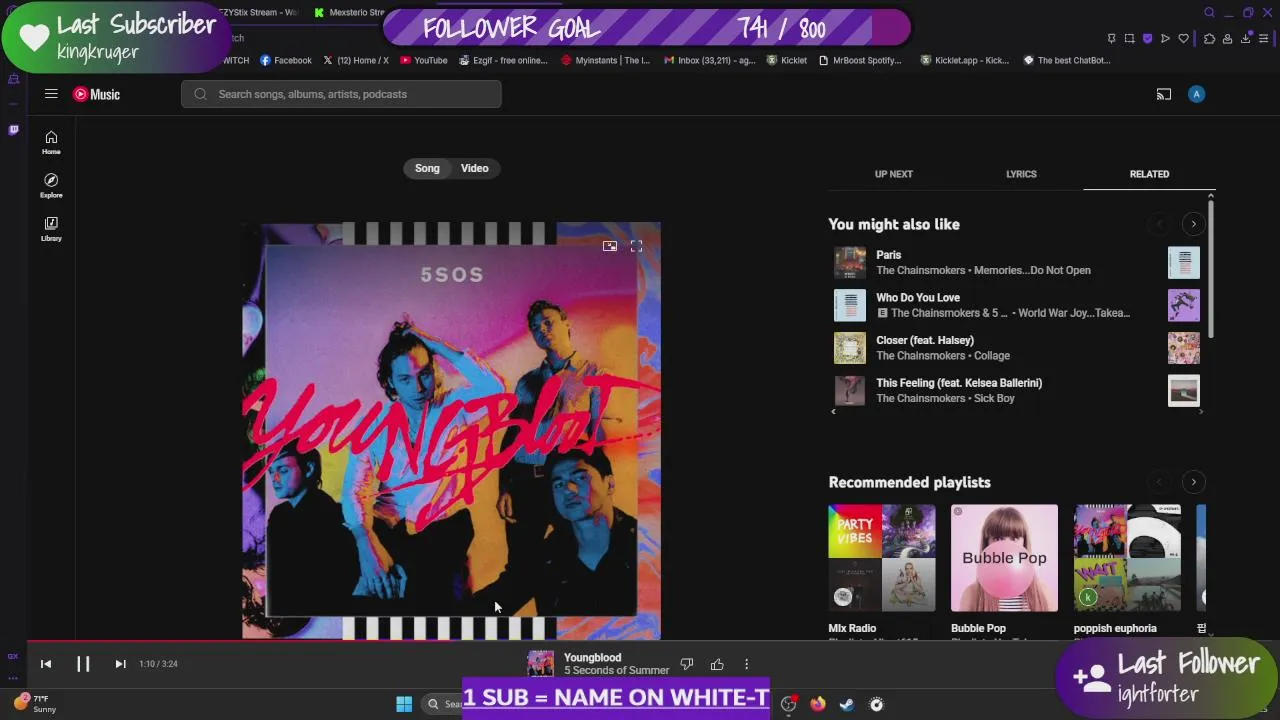Open the browser extensions puzzle icon

point(1209,38)
